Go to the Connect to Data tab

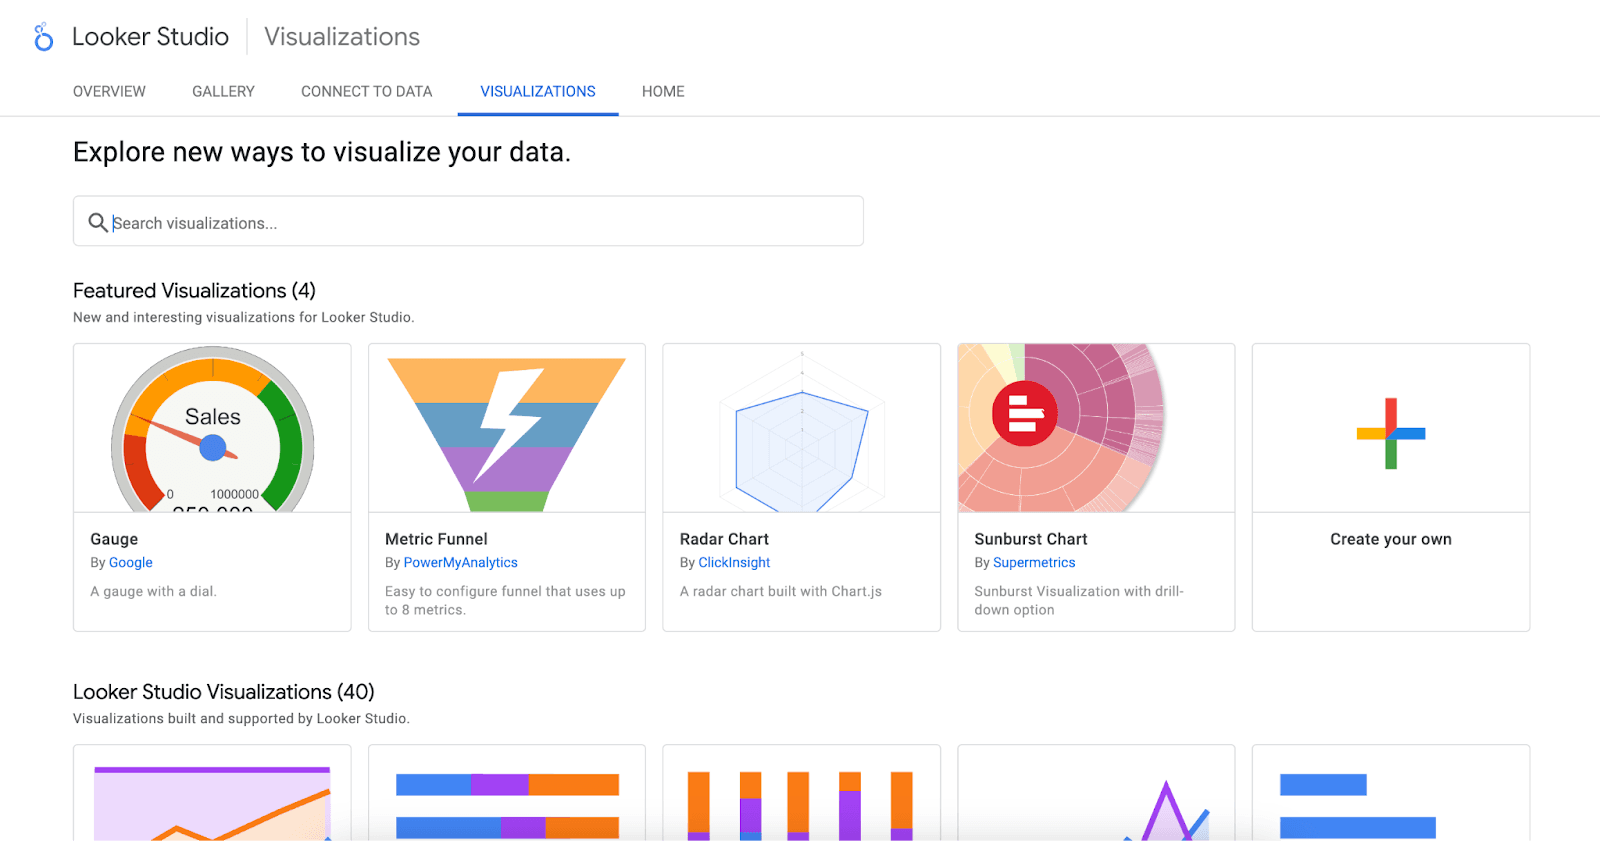[x=366, y=91]
